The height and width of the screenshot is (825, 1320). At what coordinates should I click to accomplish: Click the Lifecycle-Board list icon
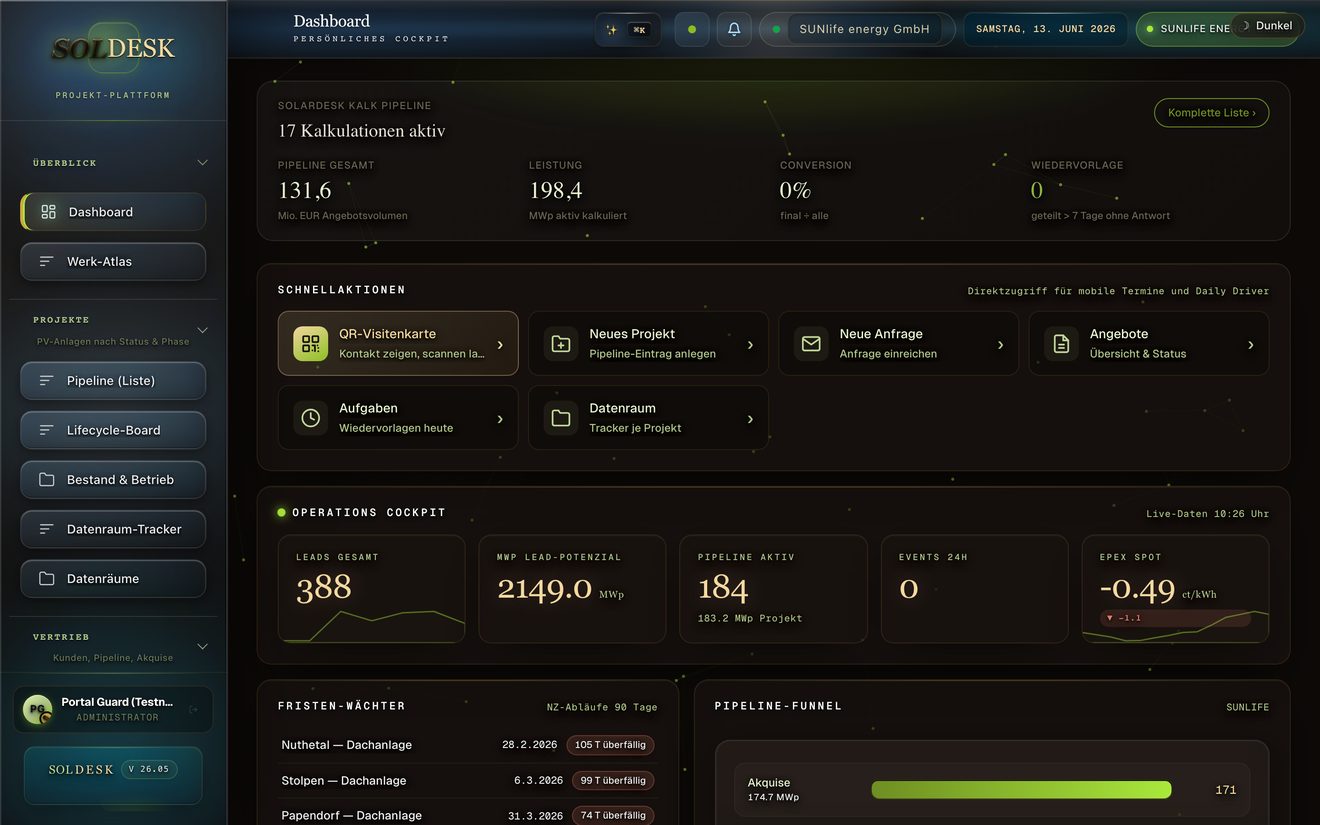pos(46,430)
